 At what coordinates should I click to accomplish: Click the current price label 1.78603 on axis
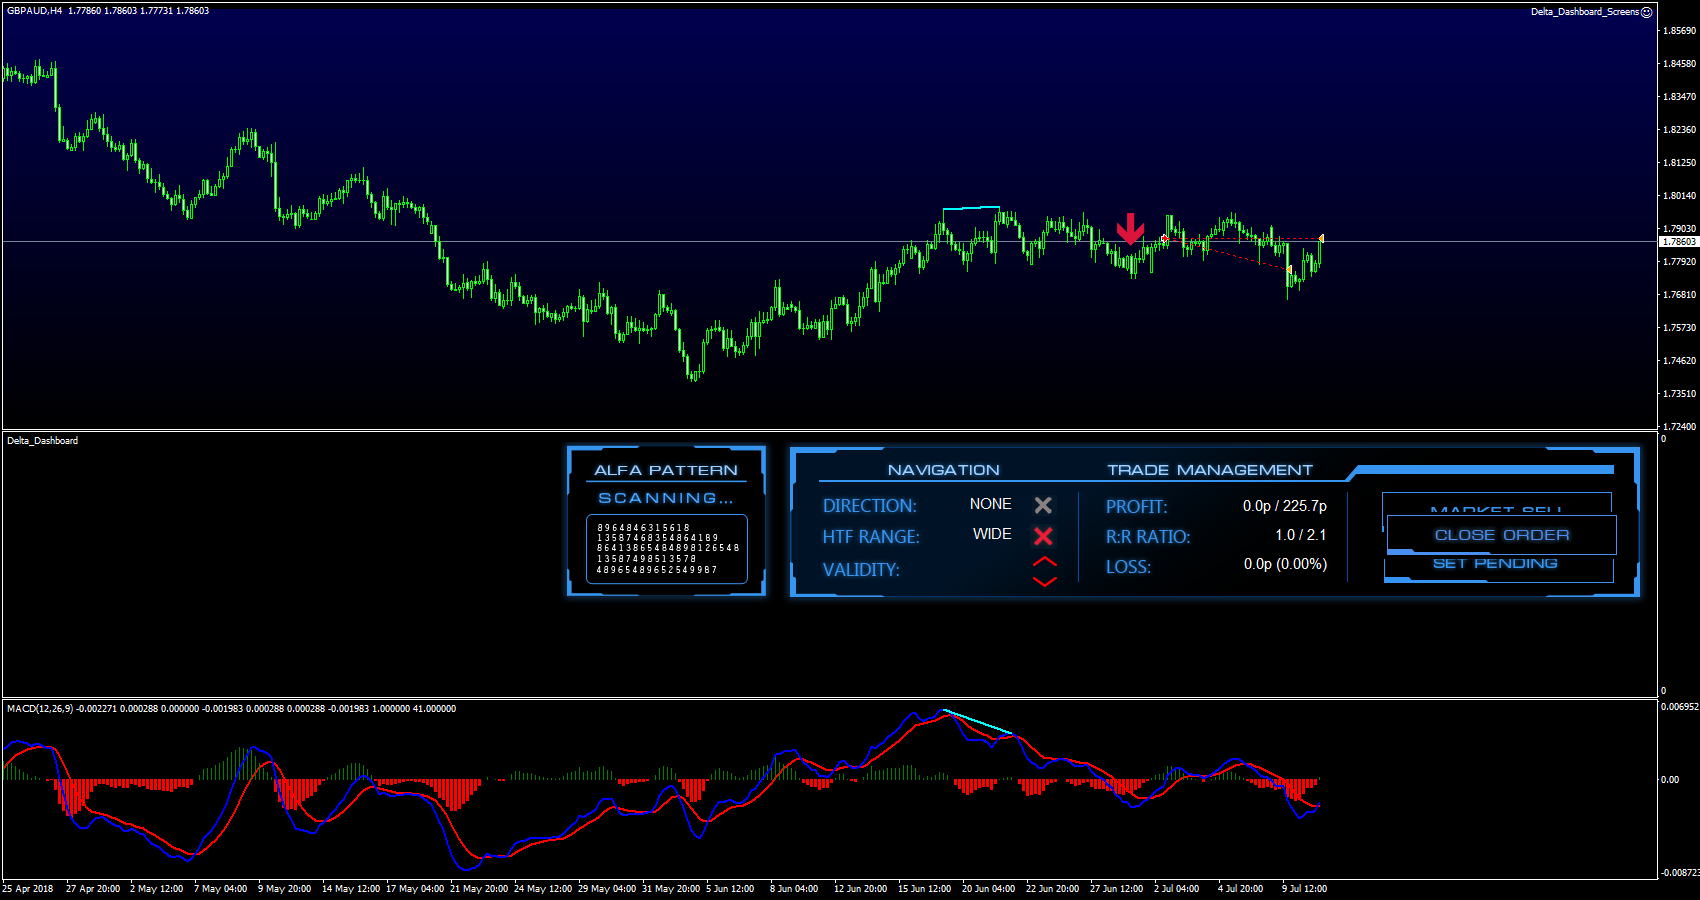[x=1678, y=242]
